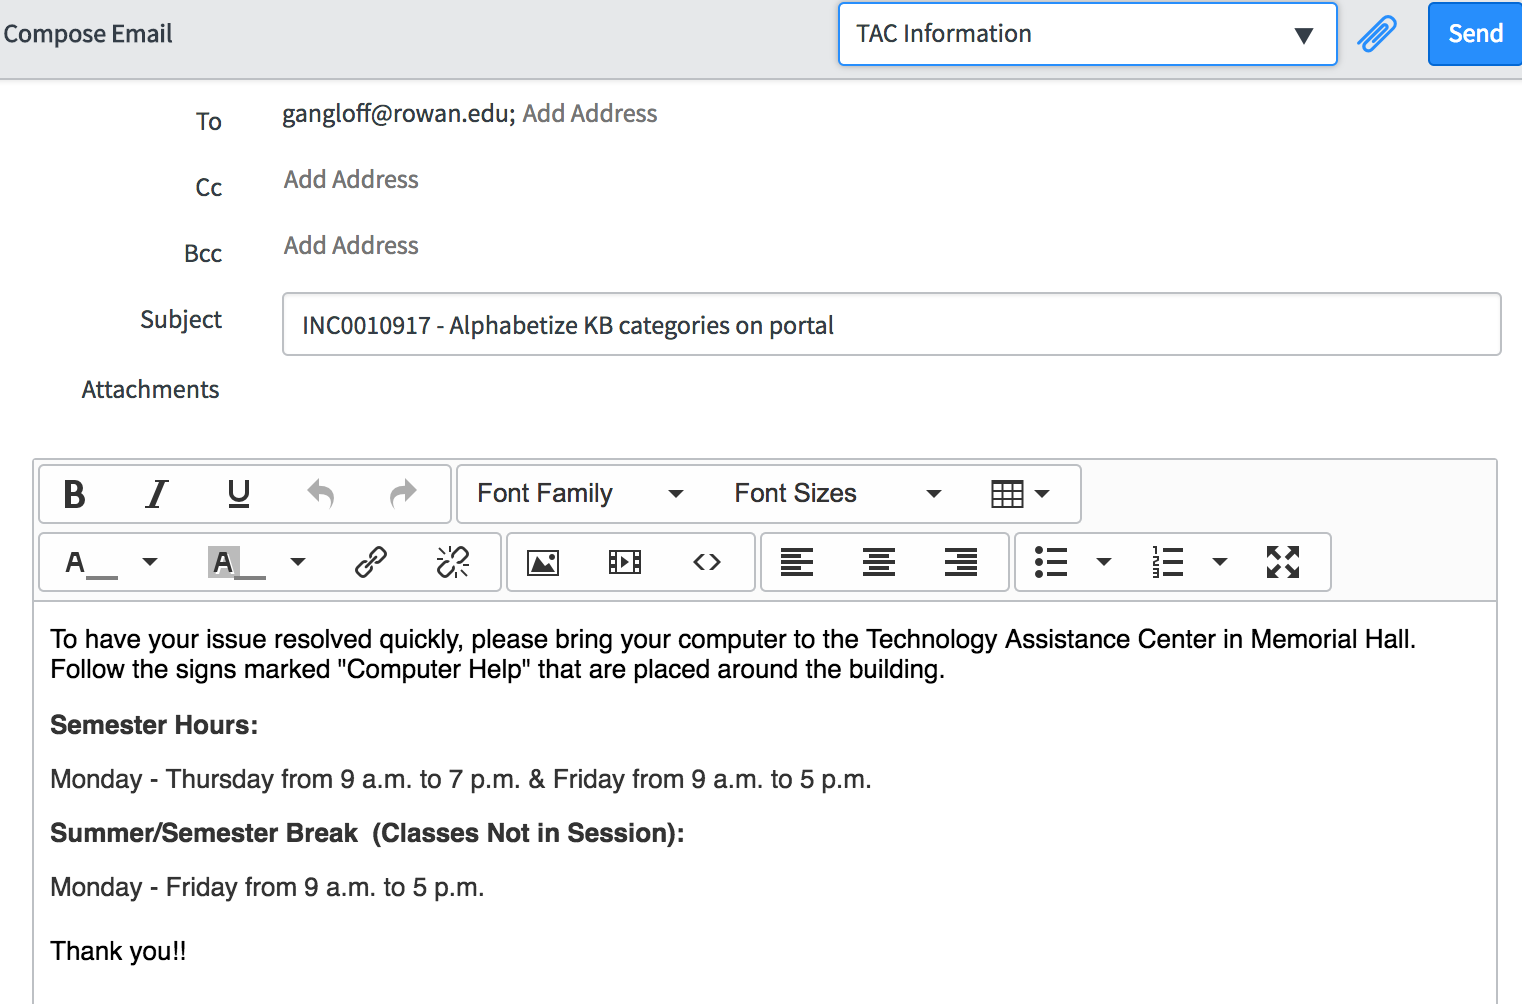Screen dimensions: 1522x1004
Task: Expand text color options arrow
Action: [x=150, y=563]
